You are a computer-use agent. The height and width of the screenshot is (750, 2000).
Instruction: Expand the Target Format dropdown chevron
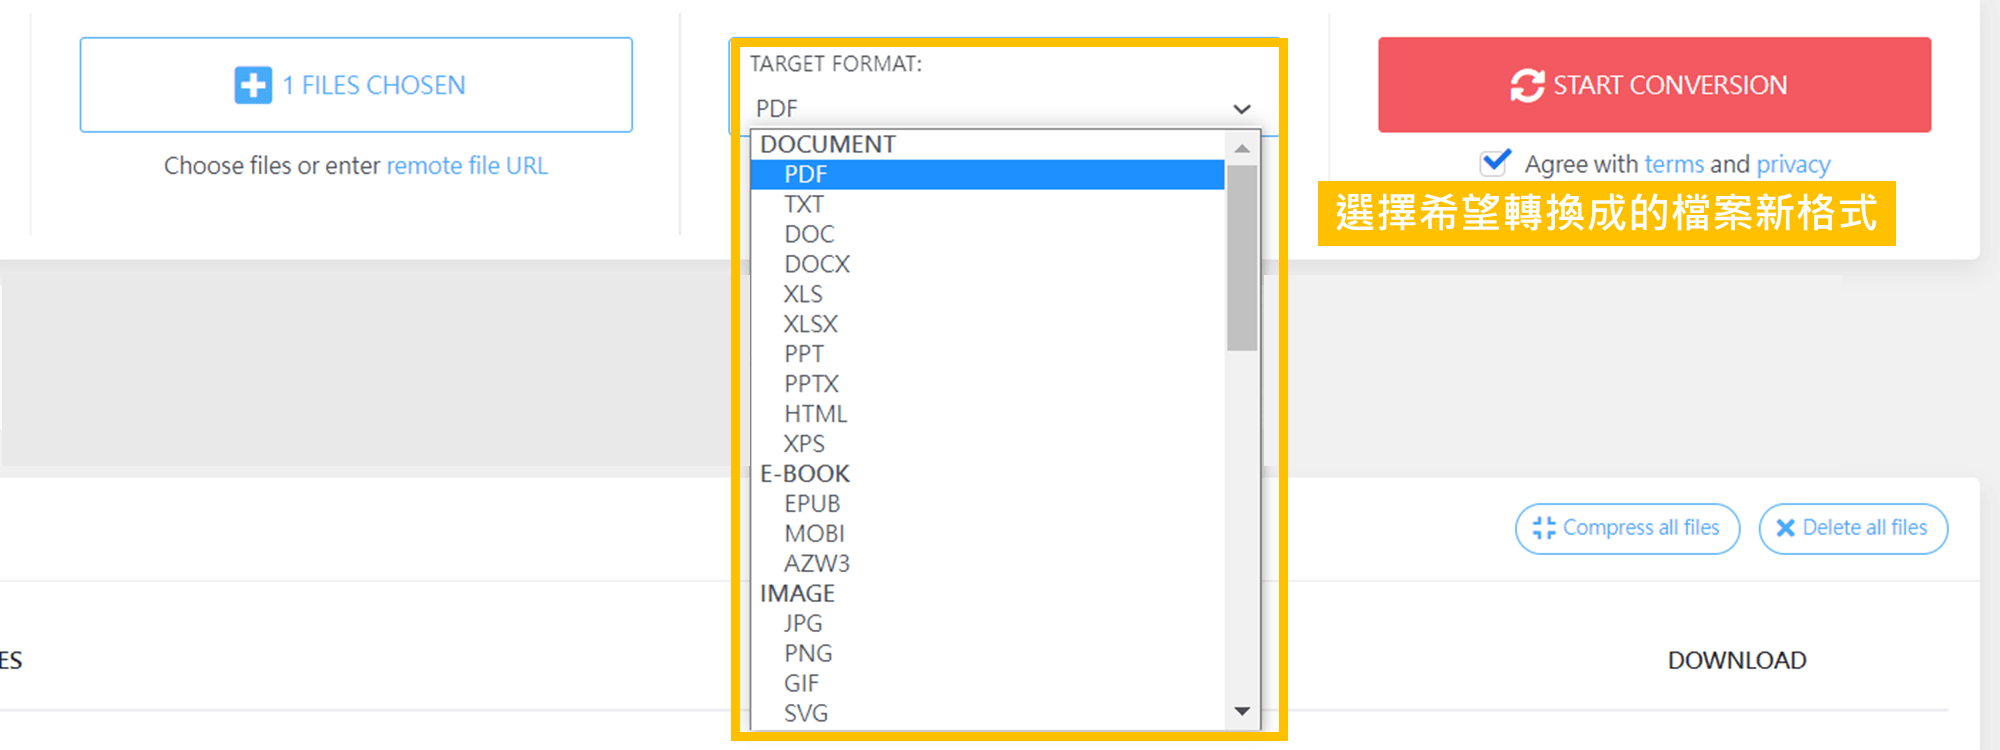(1242, 109)
